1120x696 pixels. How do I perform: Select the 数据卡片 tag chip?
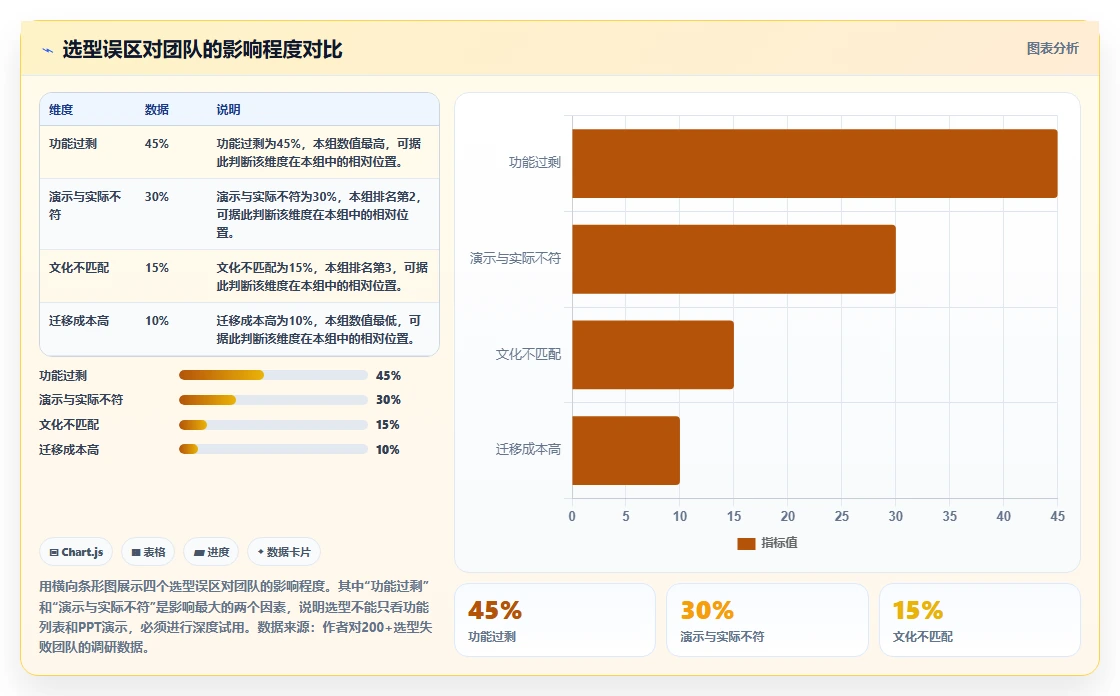(284, 552)
